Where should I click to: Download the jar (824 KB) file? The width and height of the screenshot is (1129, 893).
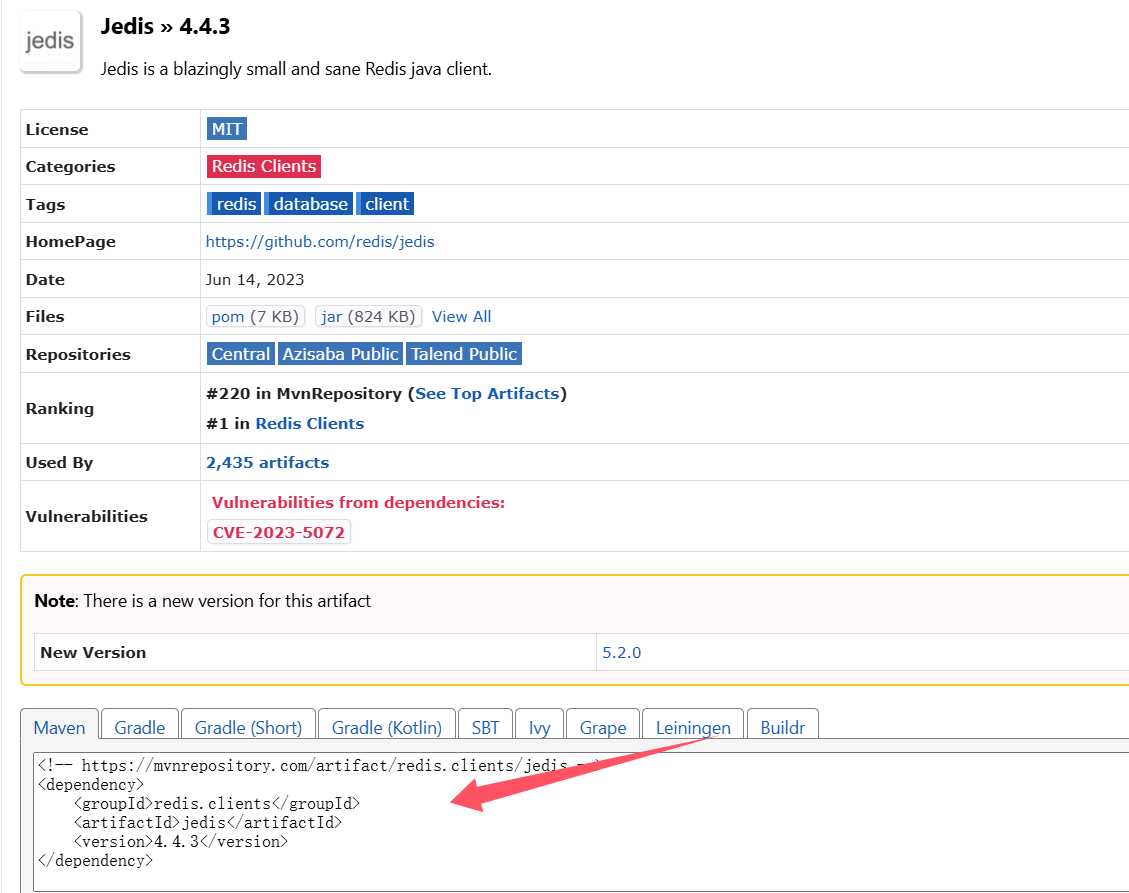[369, 317]
